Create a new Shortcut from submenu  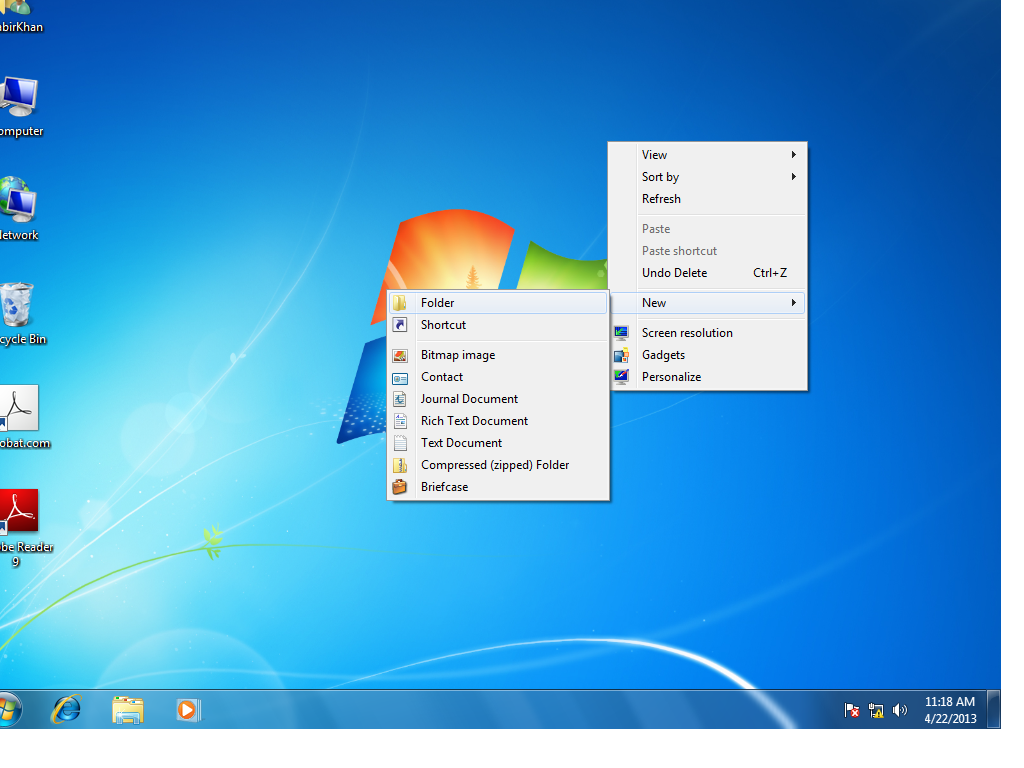tap(498, 325)
